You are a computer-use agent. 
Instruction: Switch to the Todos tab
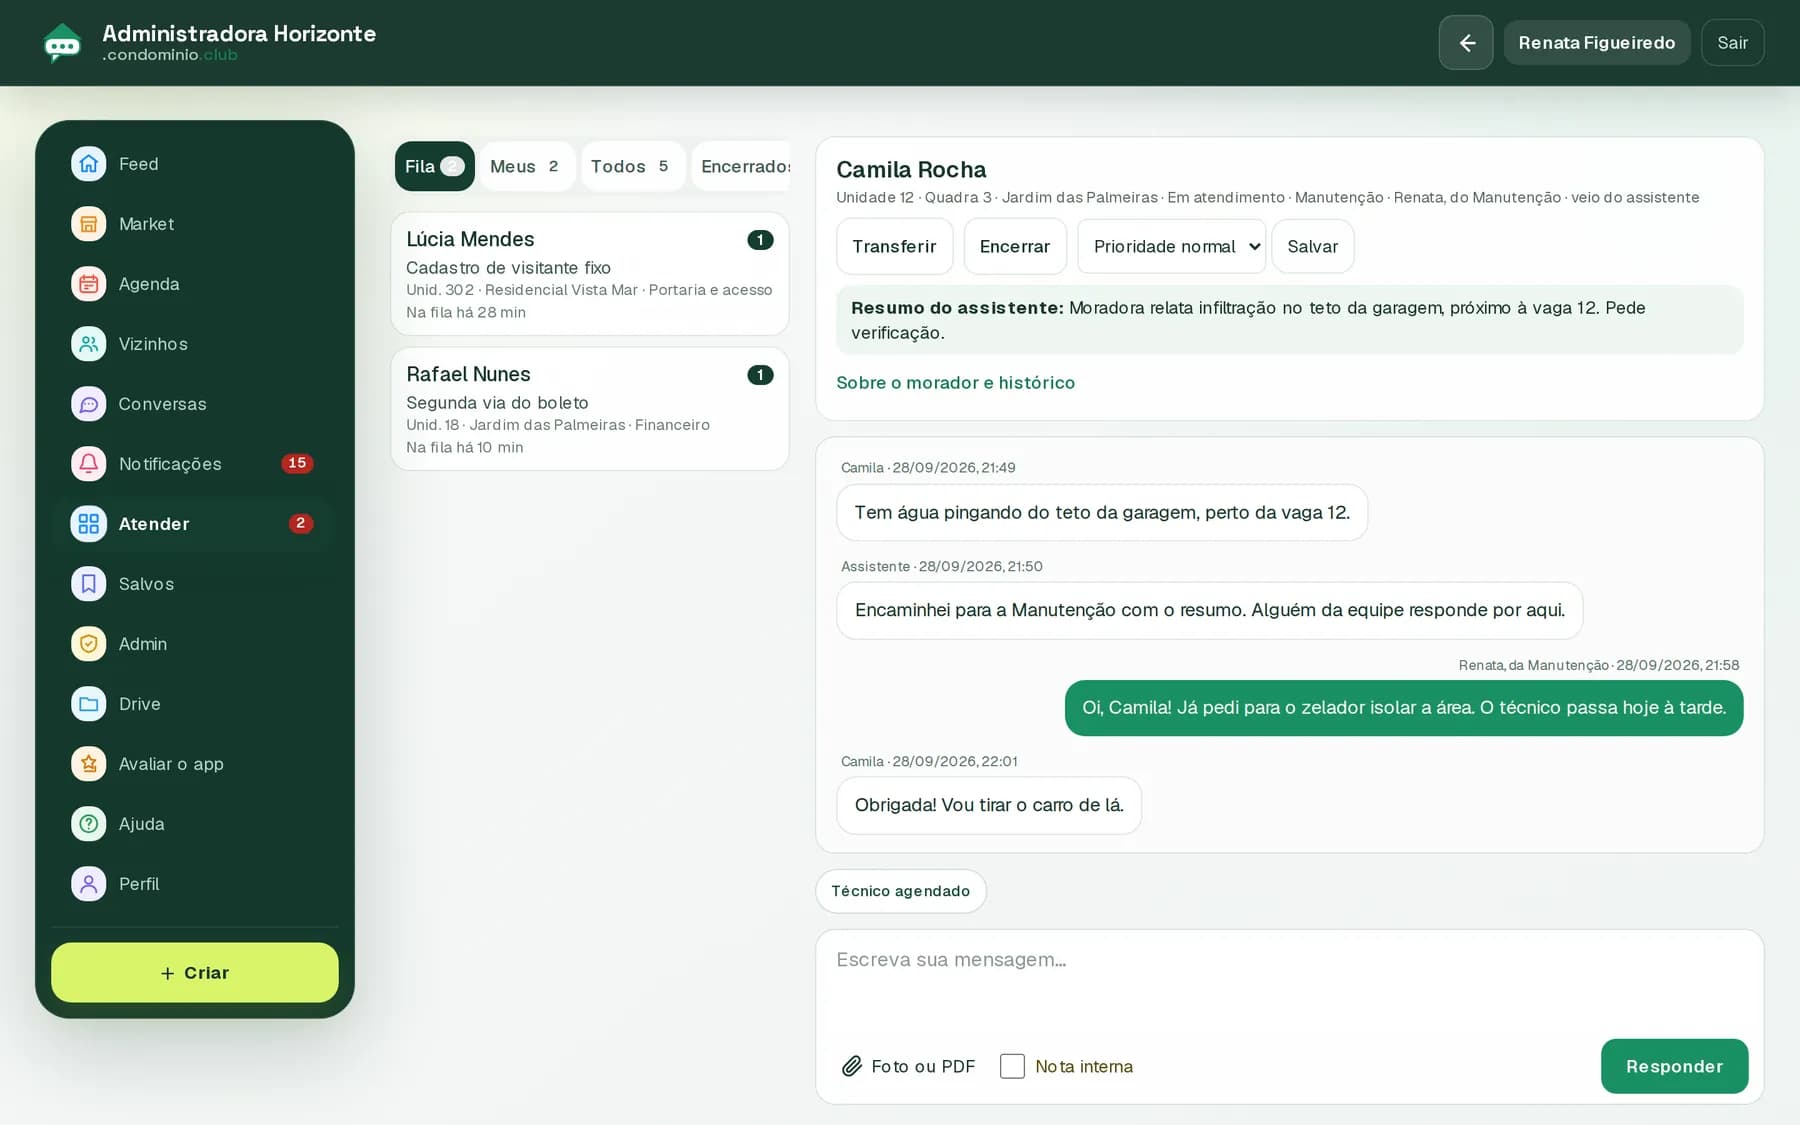point(632,166)
